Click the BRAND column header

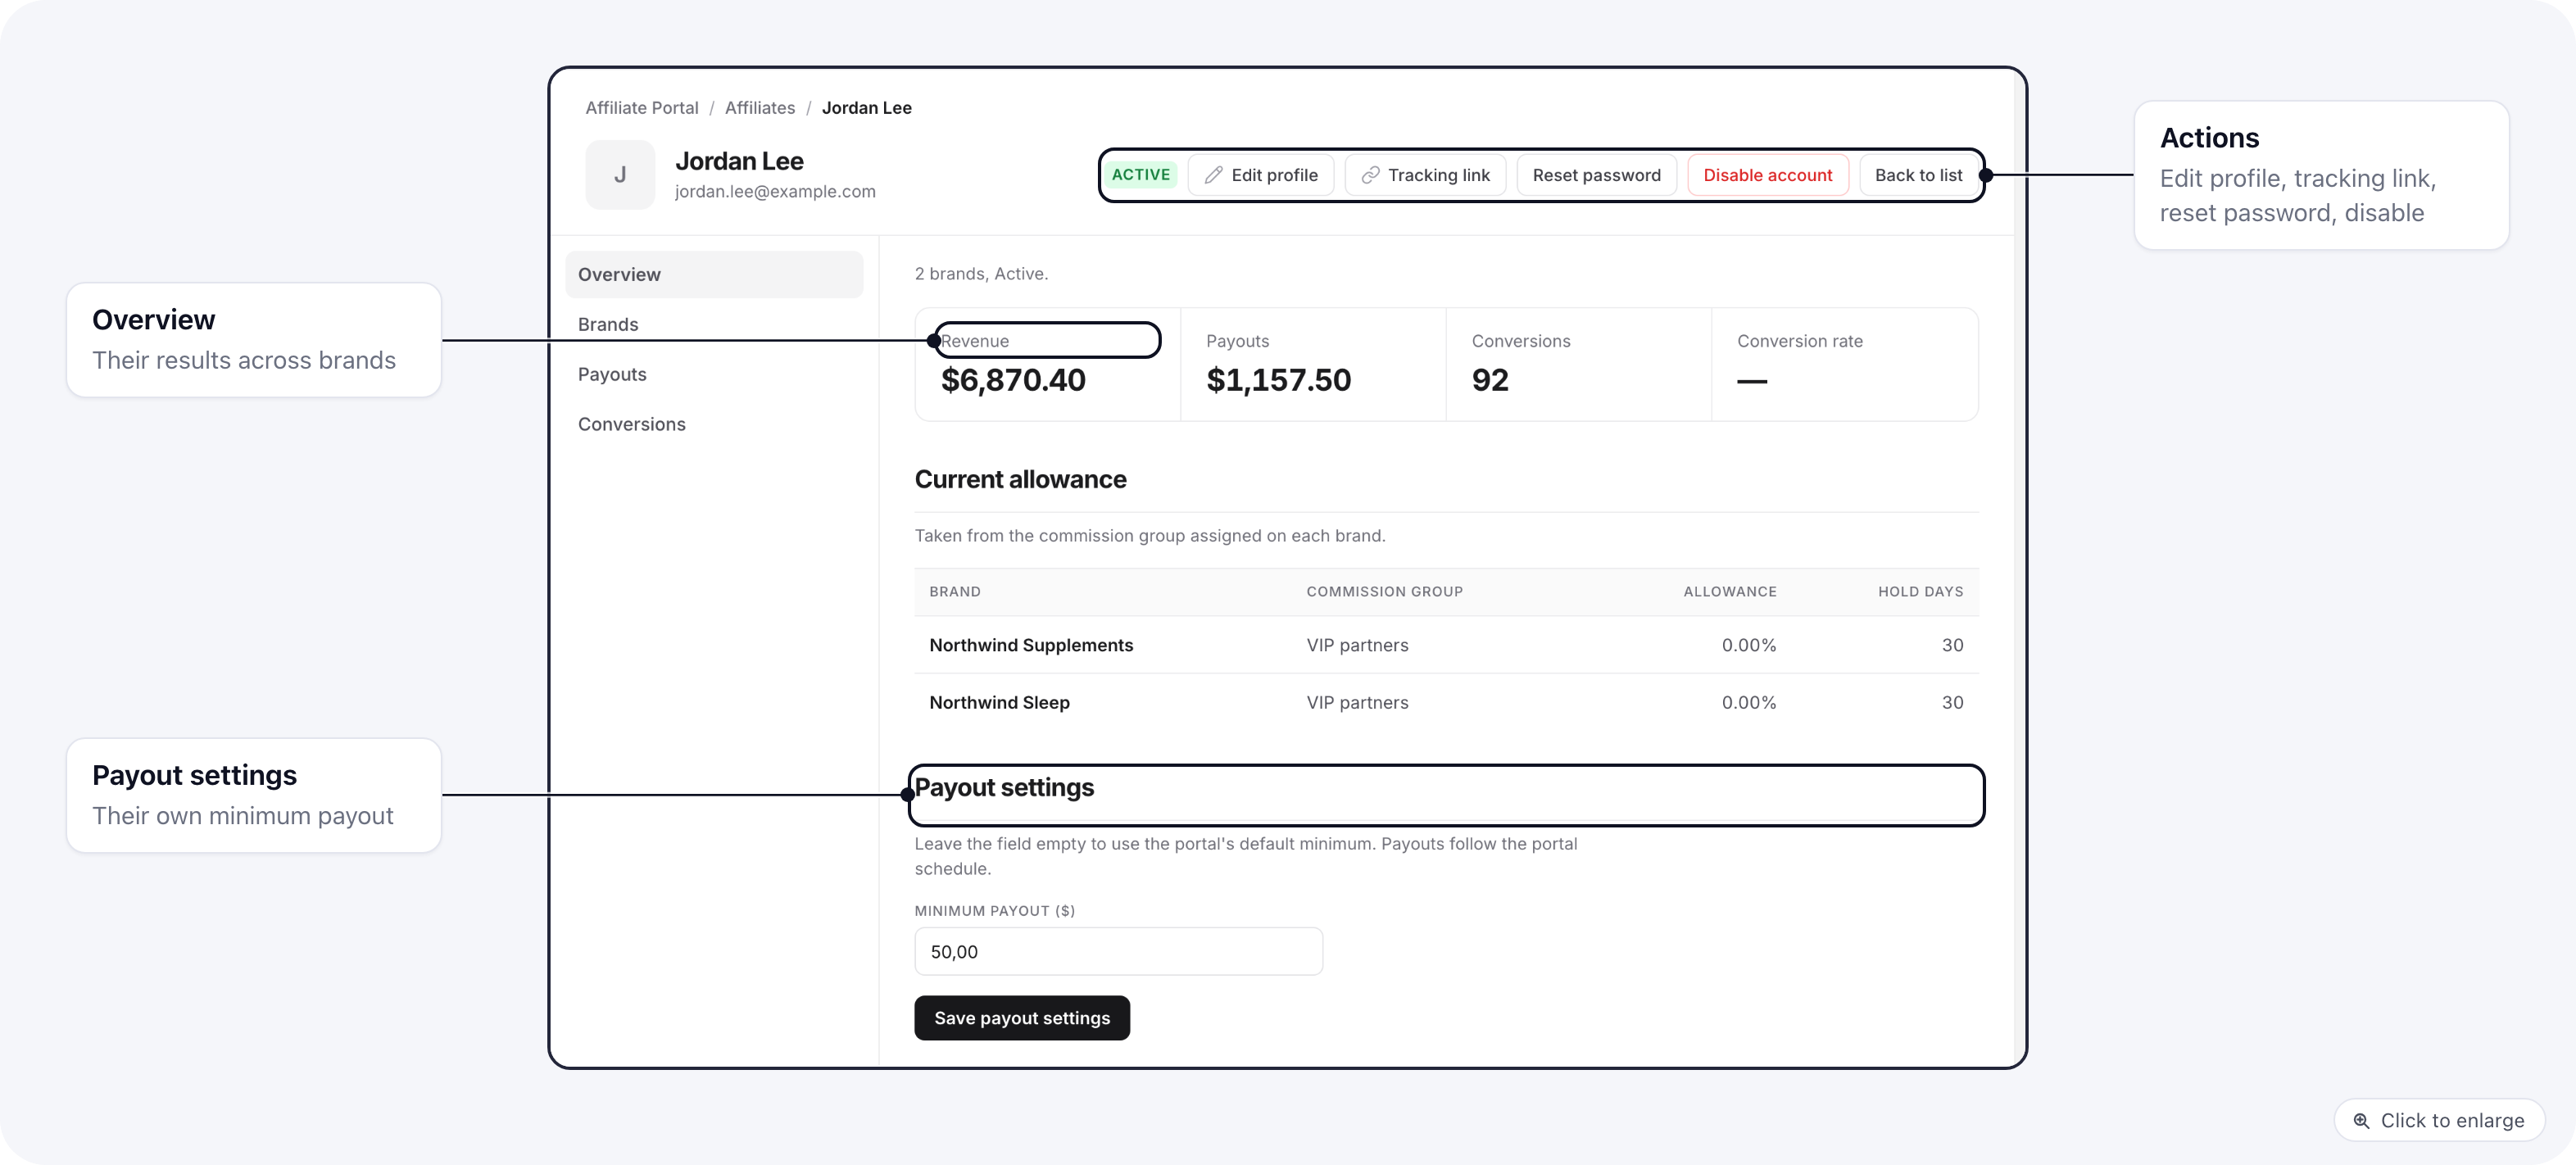[955, 592]
